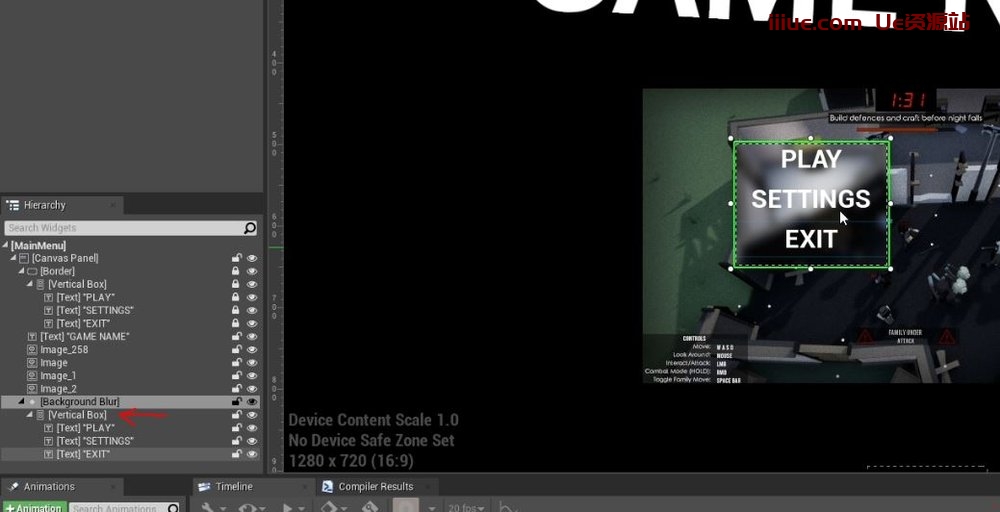Click the green +Animation button
The width and height of the screenshot is (1000, 512).
[x=33, y=507]
